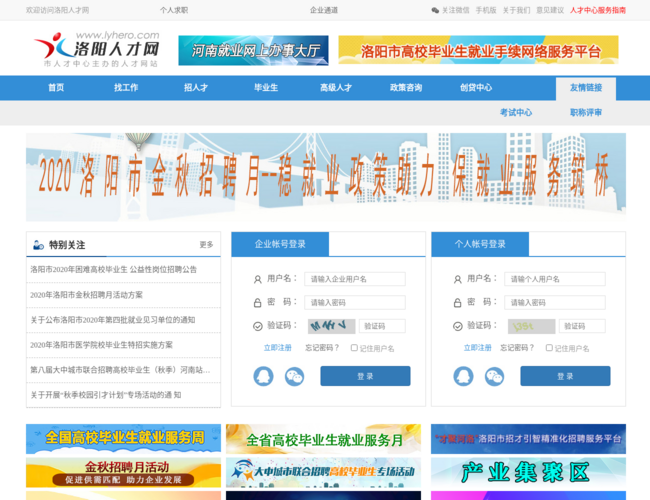Open notice 2020年洛阳市医学院校毕业生特招实施方案
650x500 pixels.
(101, 345)
